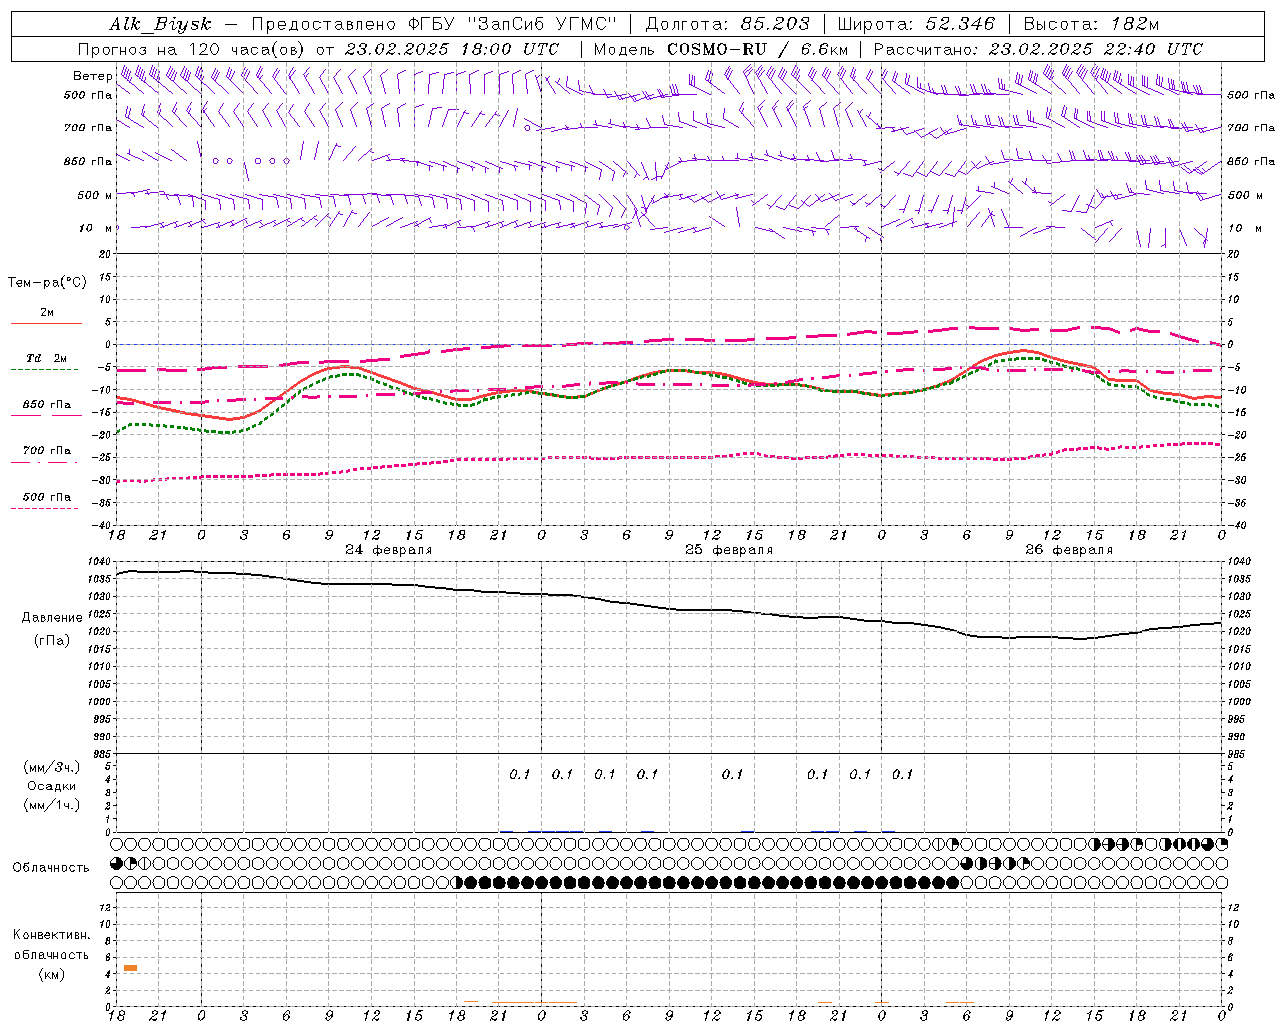Click the Высота: 182м header value
Viewport: 1280px width, 1024px height.
1091,24
